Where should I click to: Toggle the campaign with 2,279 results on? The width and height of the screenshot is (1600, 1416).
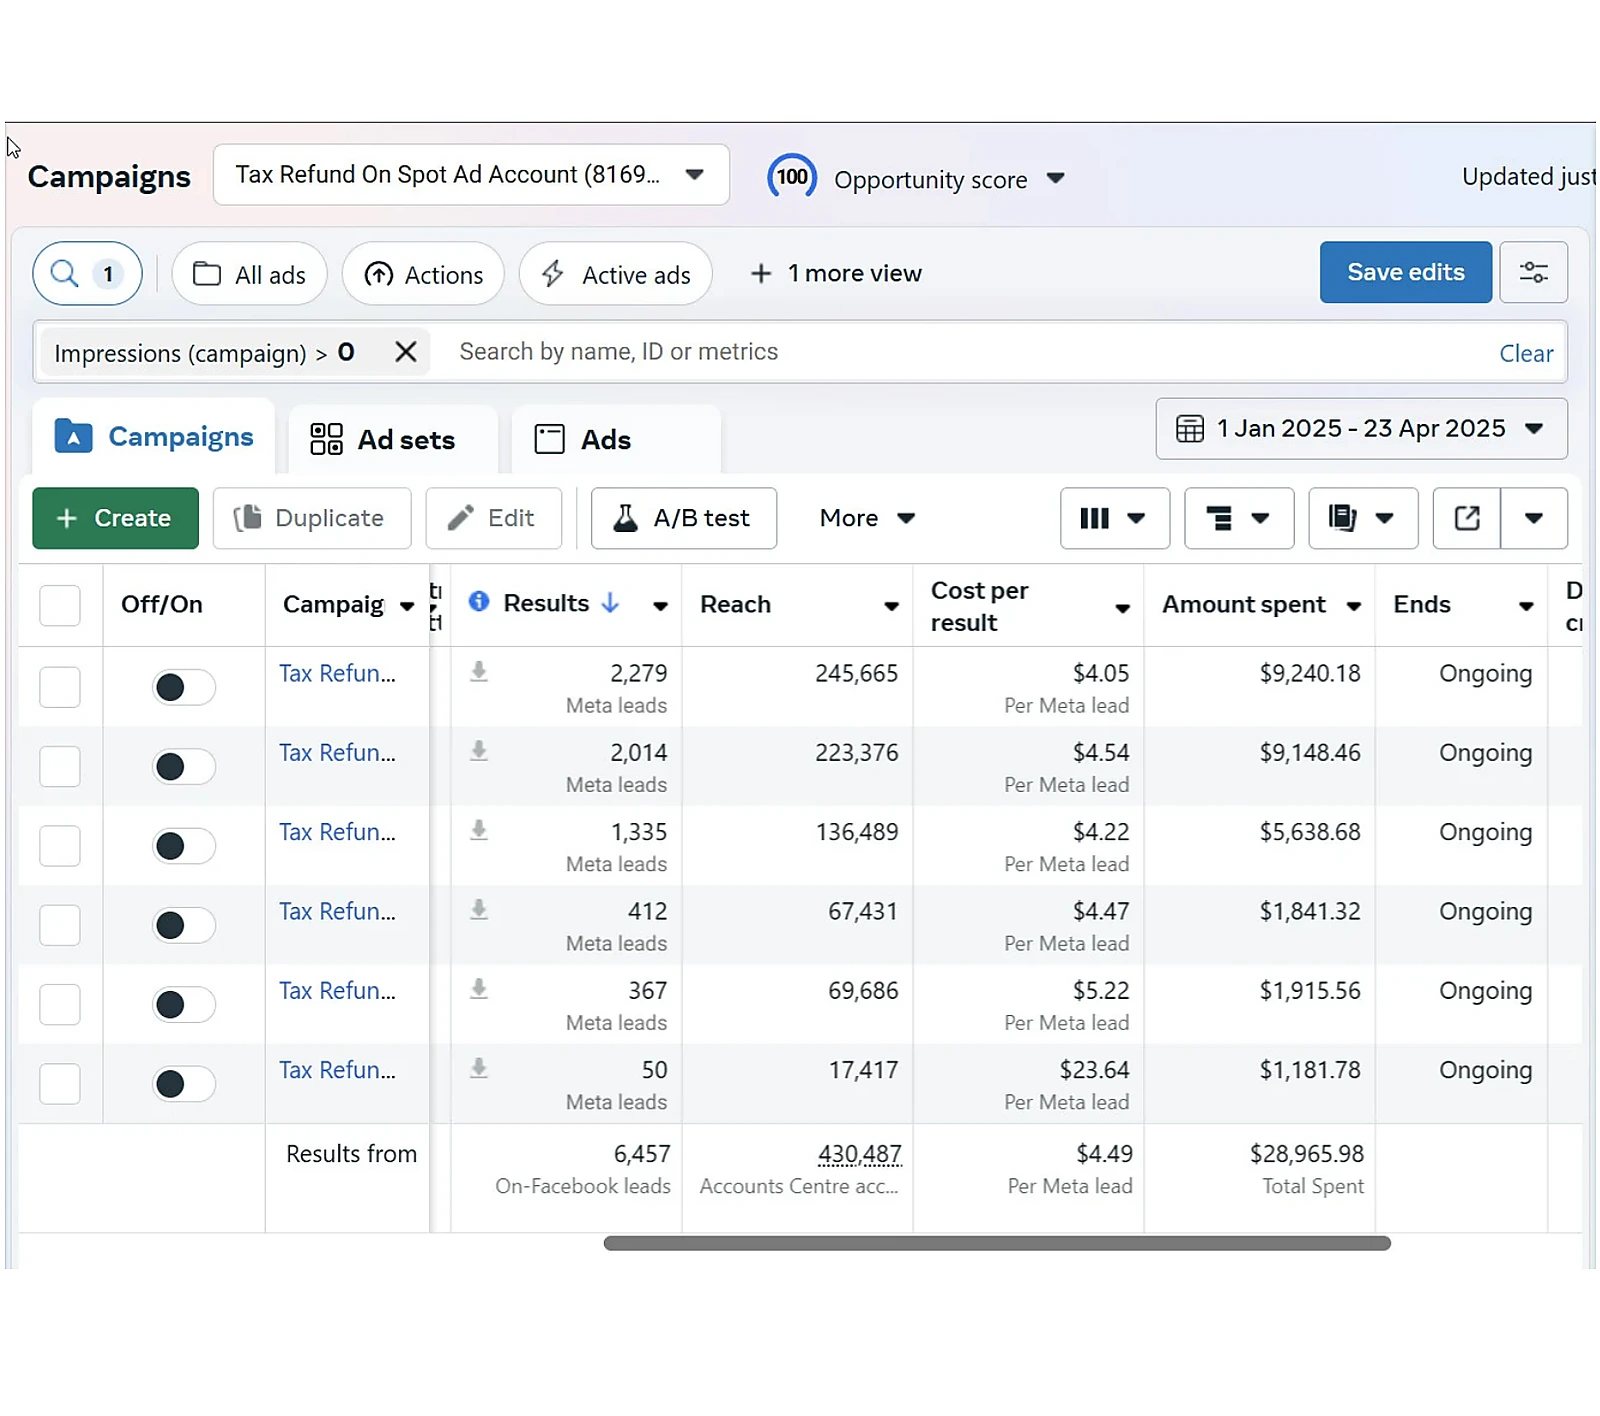pyautogui.click(x=184, y=687)
